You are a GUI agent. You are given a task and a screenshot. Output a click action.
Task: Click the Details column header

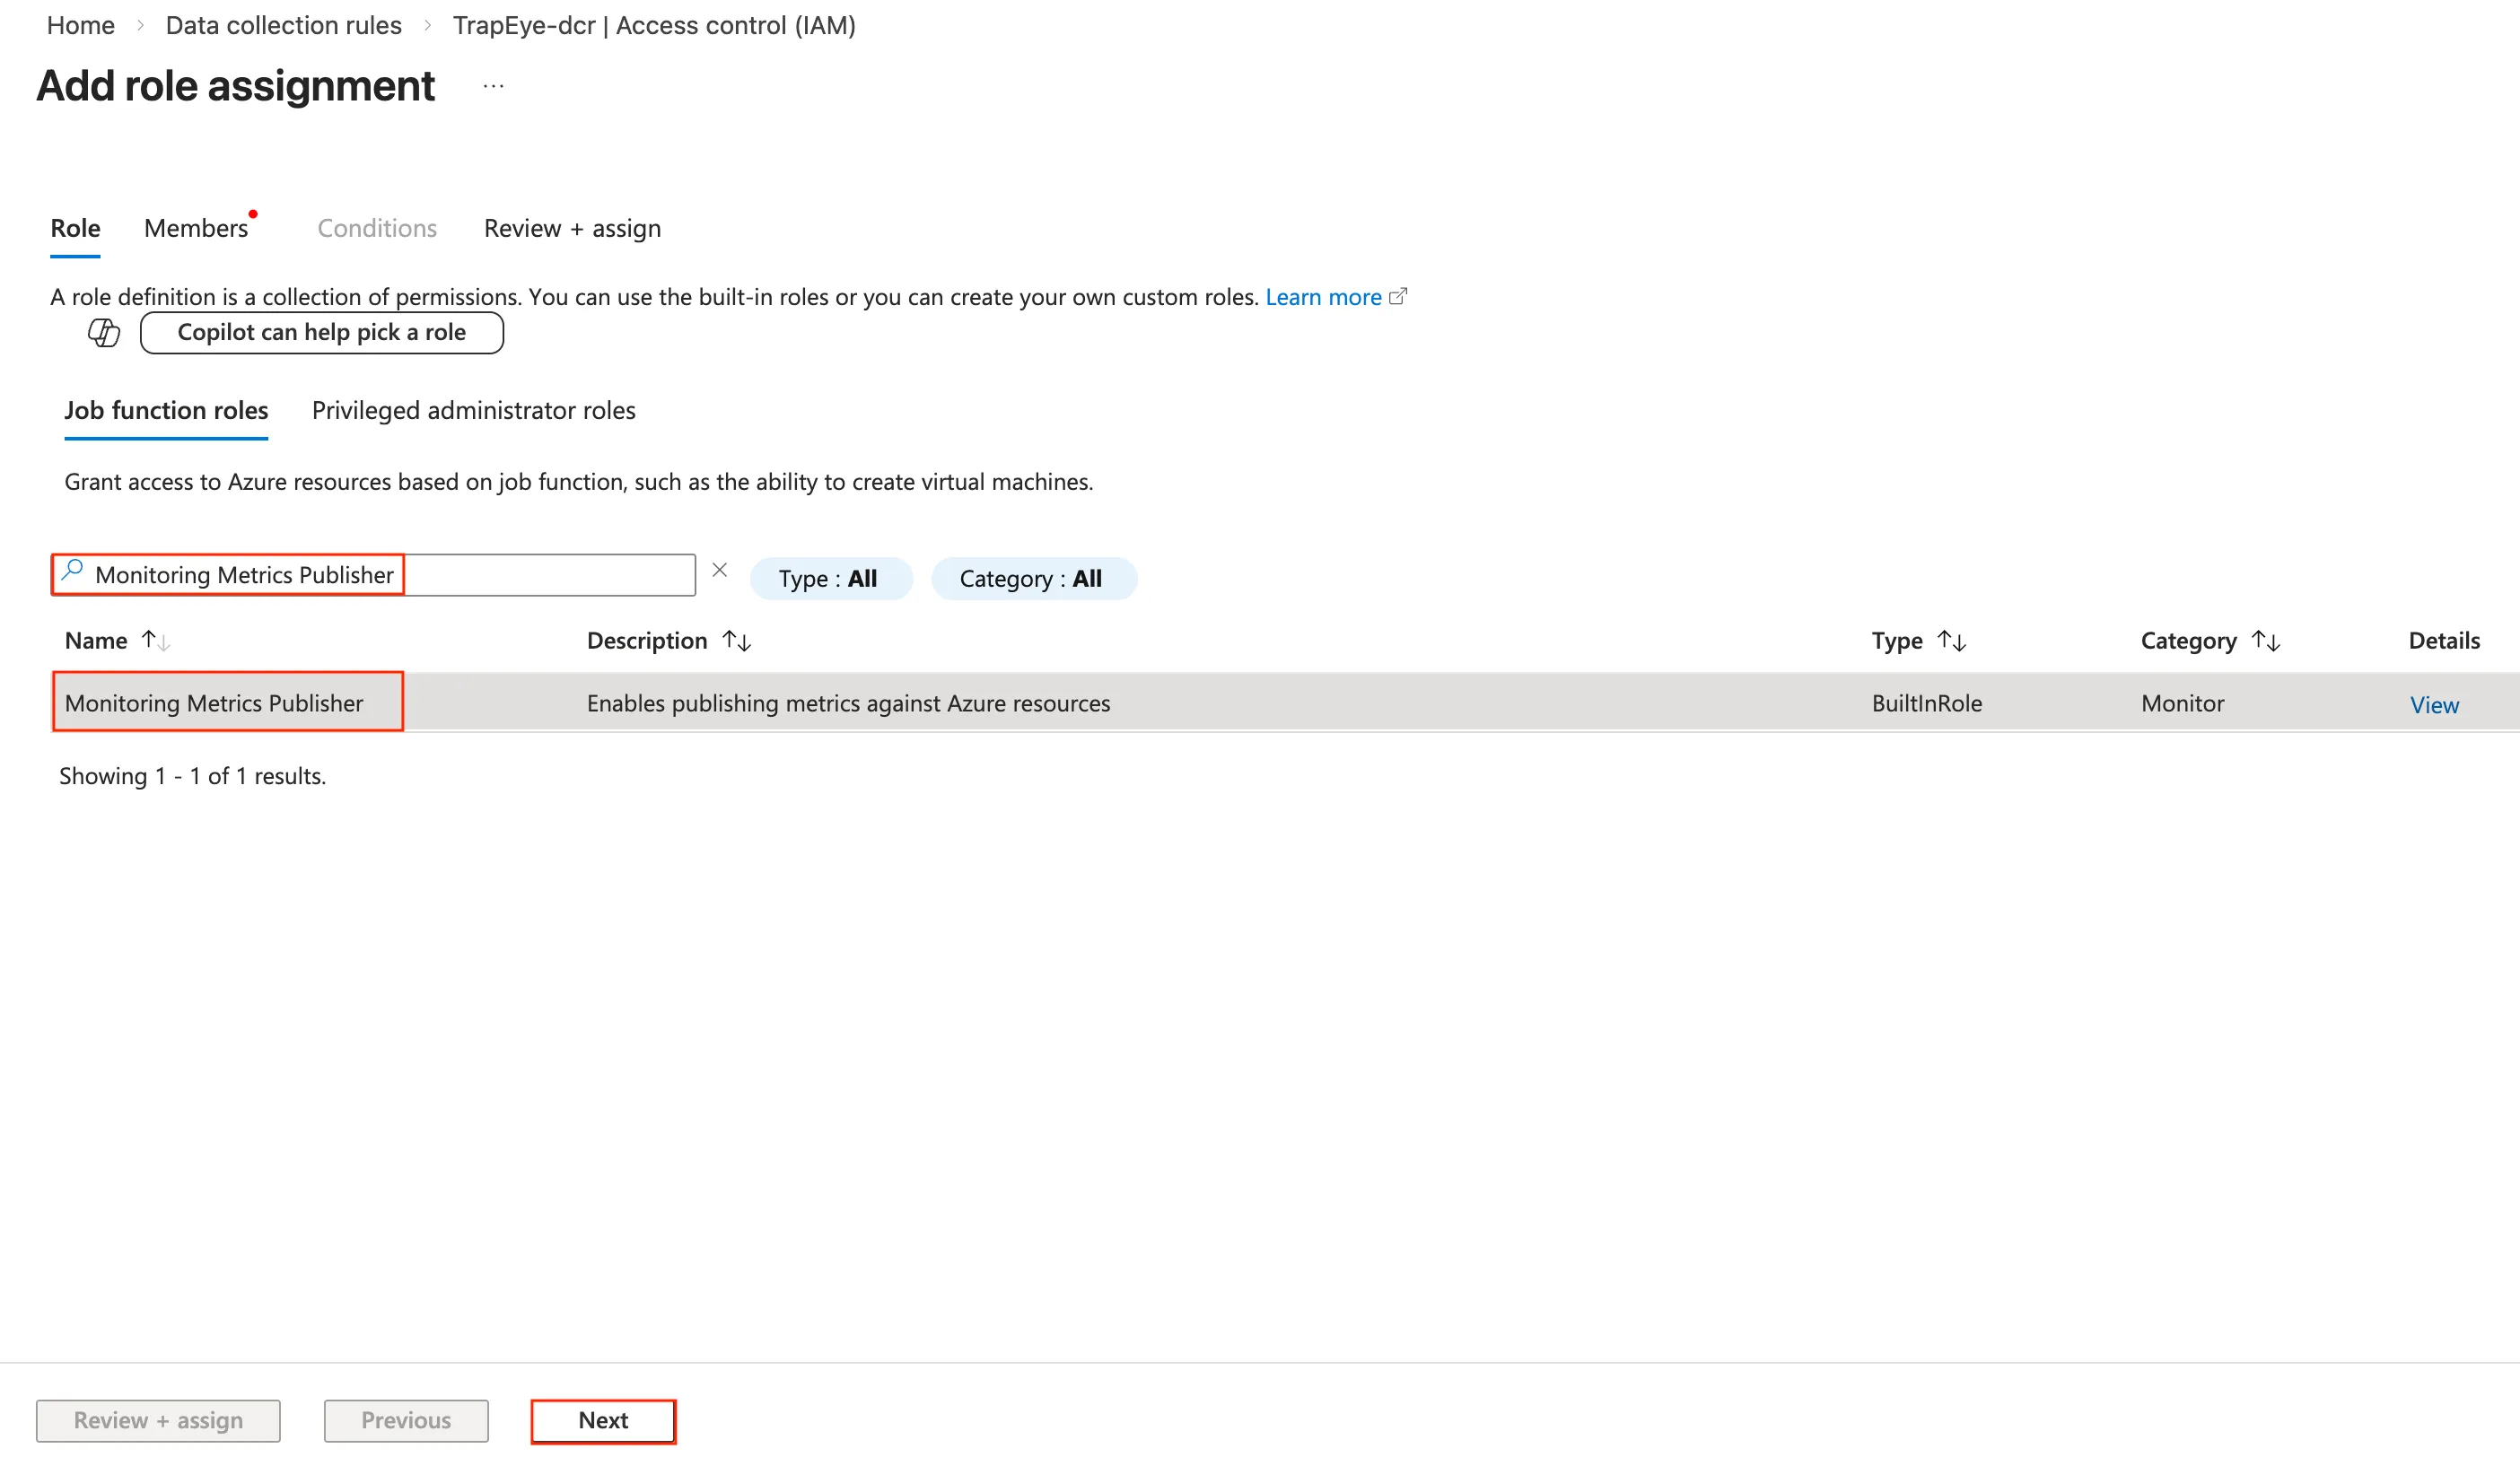[x=2444, y=640]
